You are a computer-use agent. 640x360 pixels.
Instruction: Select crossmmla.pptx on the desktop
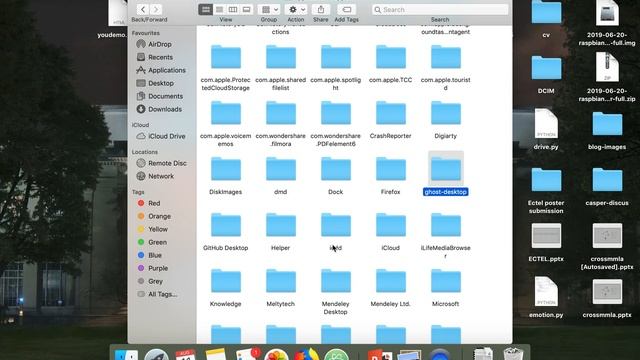click(607, 292)
